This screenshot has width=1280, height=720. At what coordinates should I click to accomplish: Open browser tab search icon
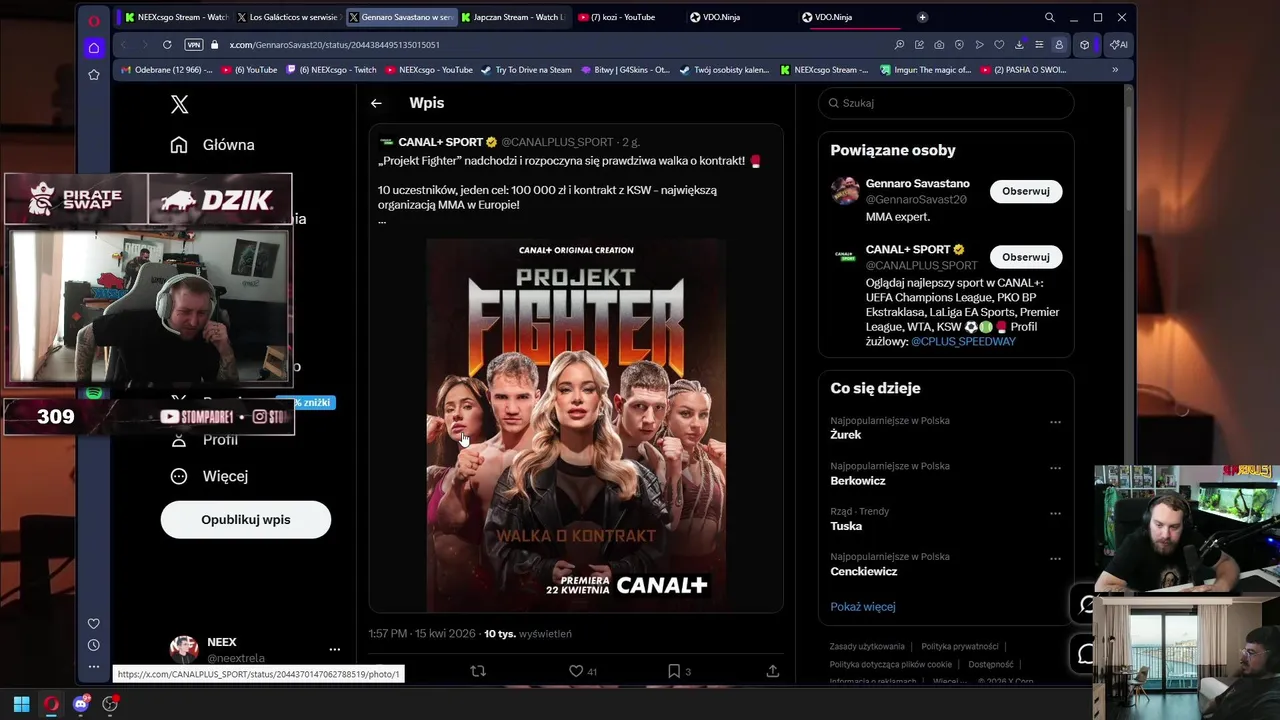coord(1049,17)
